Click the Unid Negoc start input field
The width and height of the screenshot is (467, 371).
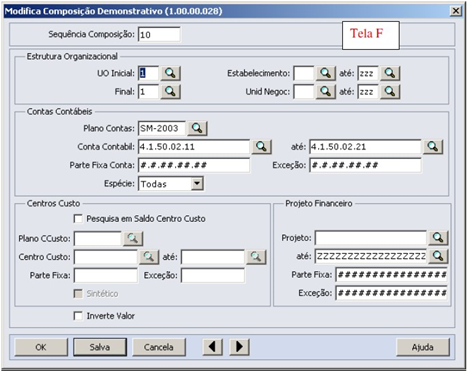(303, 92)
